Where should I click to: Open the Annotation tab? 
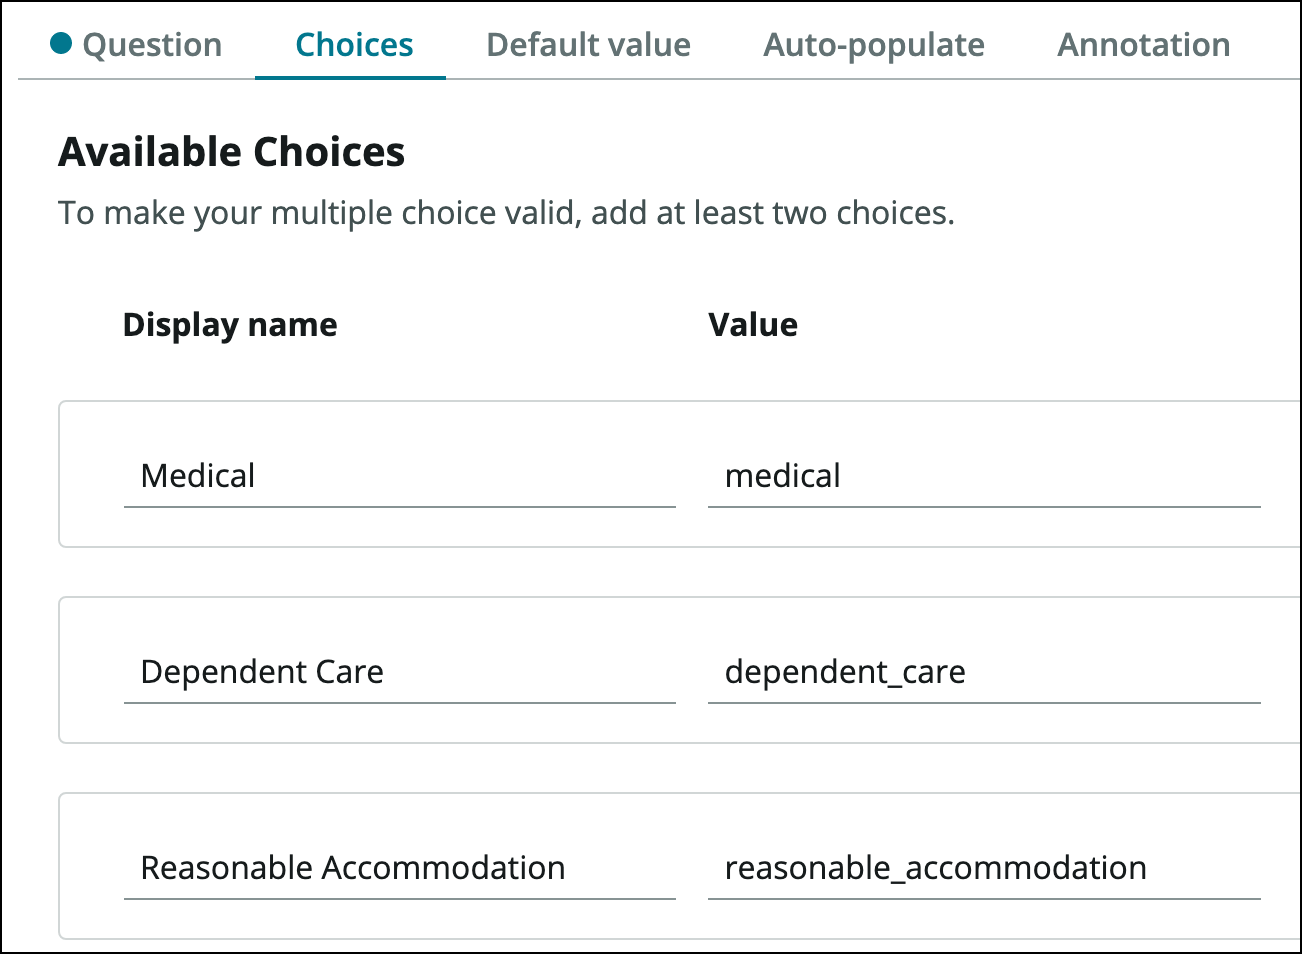tap(1143, 45)
